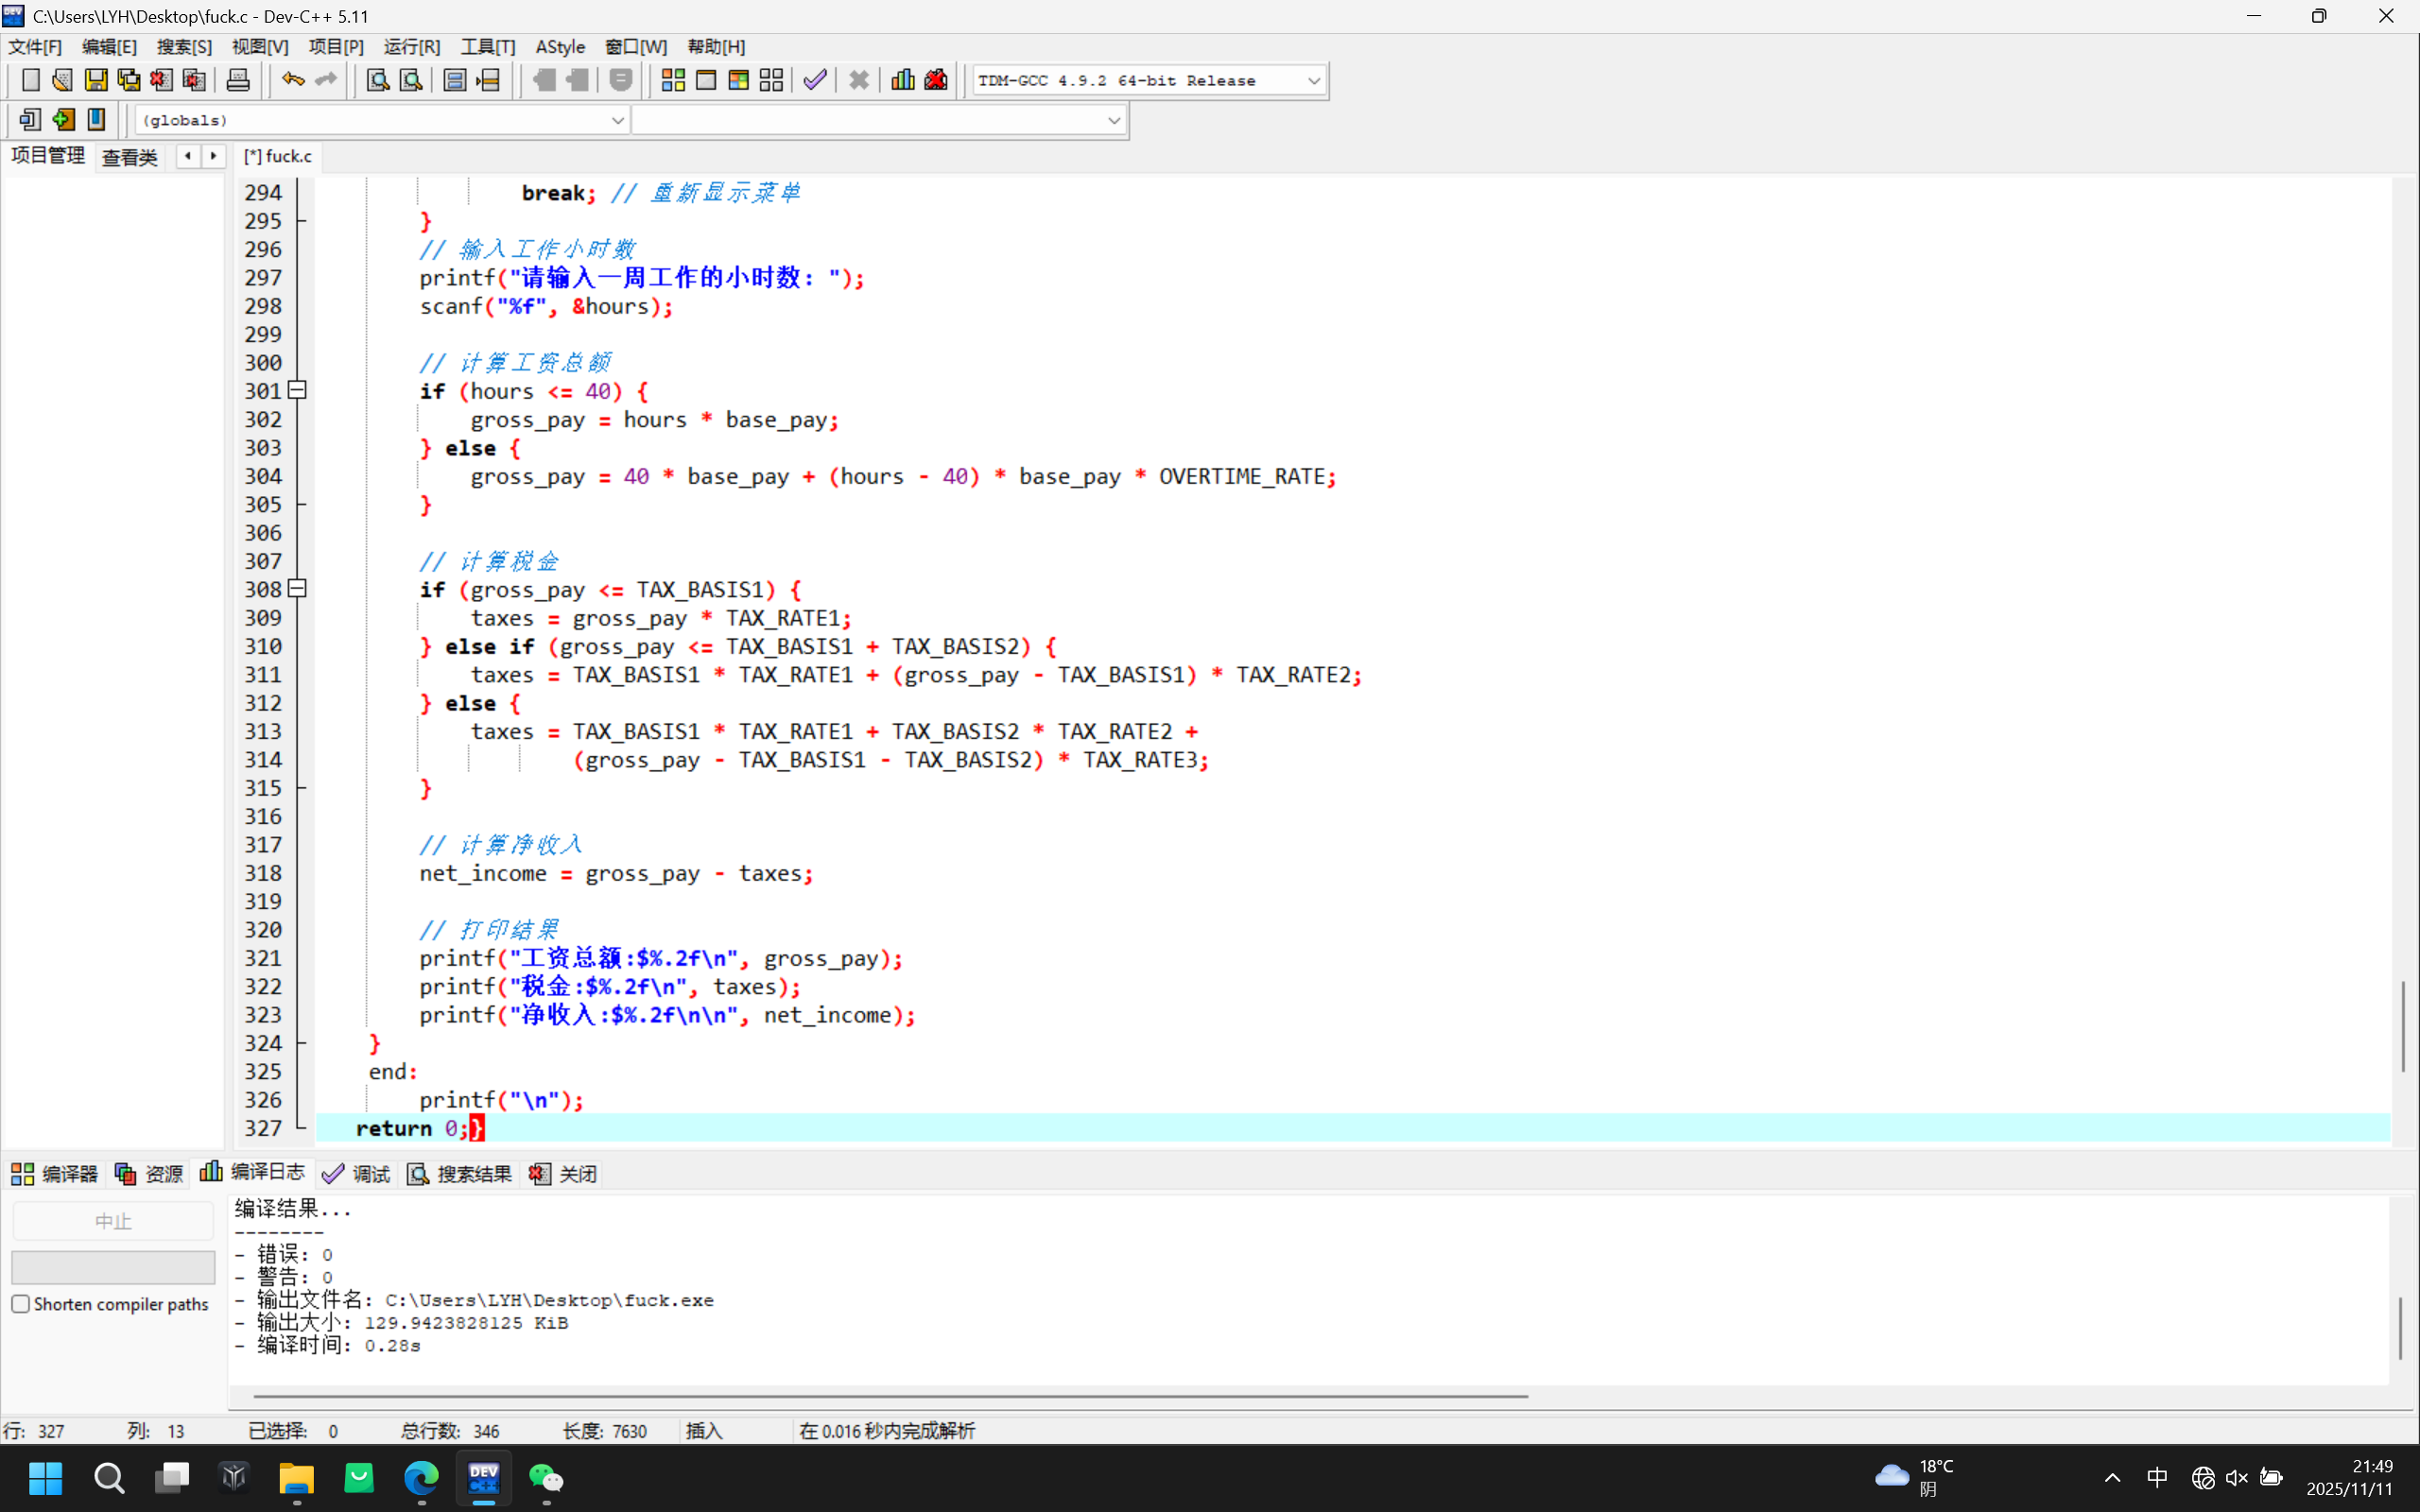This screenshot has width=2420, height=1512.
Task: Run the compile (编译) checkmark icon
Action: [x=814, y=79]
